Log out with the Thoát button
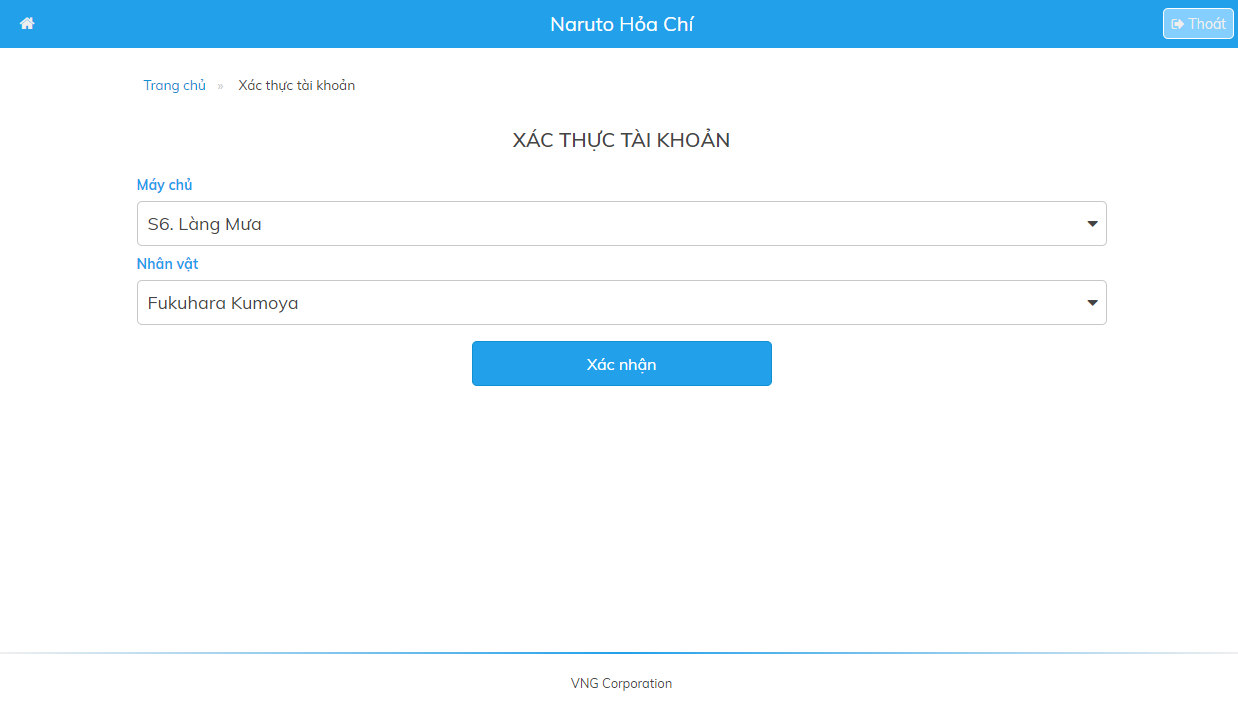 [x=1198, y=24]
